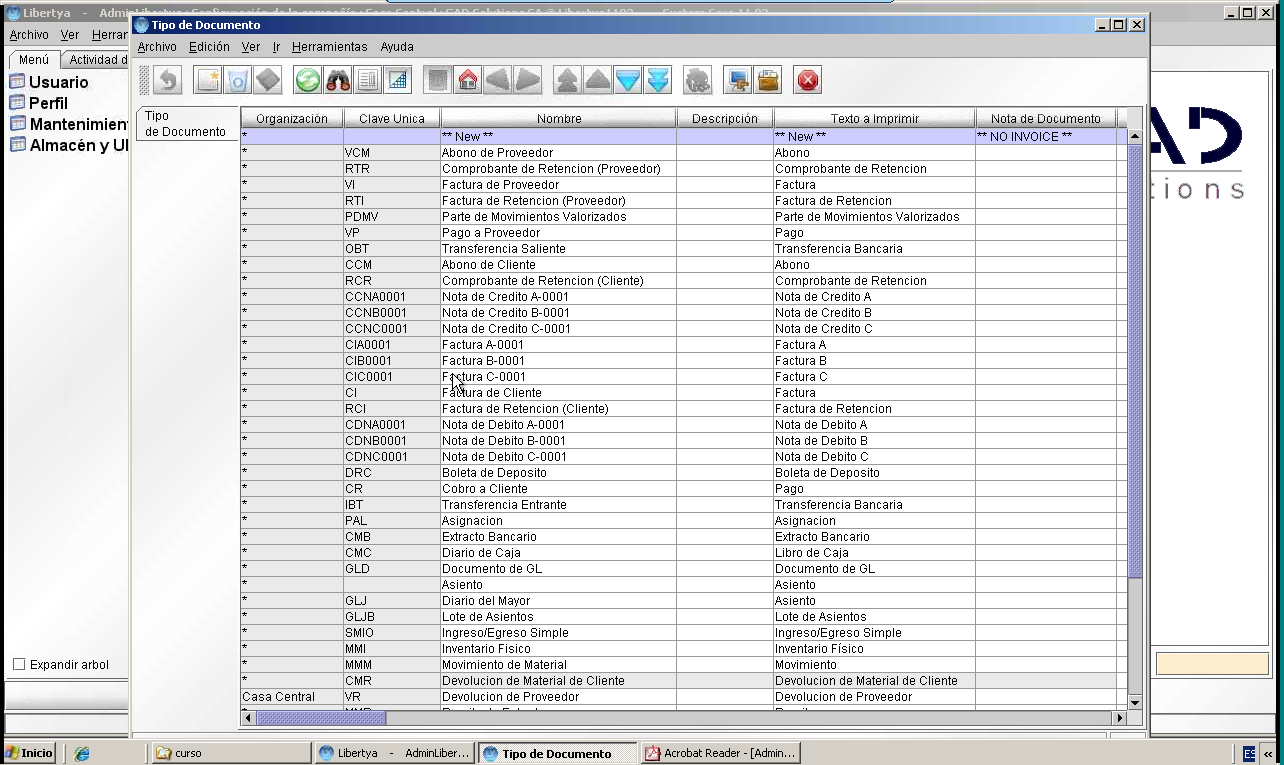Click the brown box archive icon
Viewport: 1284px width, 765px height.
pyautogui.click(x=768, y=80)
